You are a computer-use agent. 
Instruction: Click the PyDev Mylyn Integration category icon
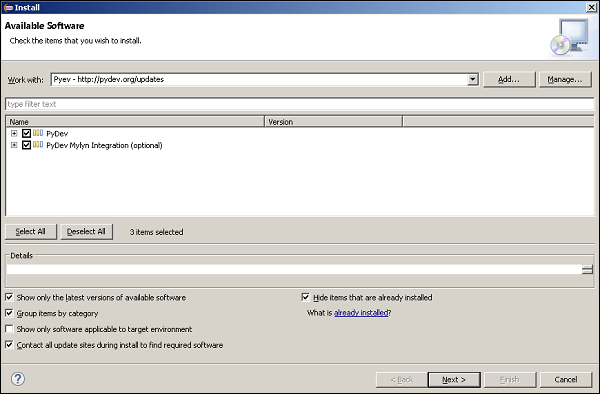[38, 145]
